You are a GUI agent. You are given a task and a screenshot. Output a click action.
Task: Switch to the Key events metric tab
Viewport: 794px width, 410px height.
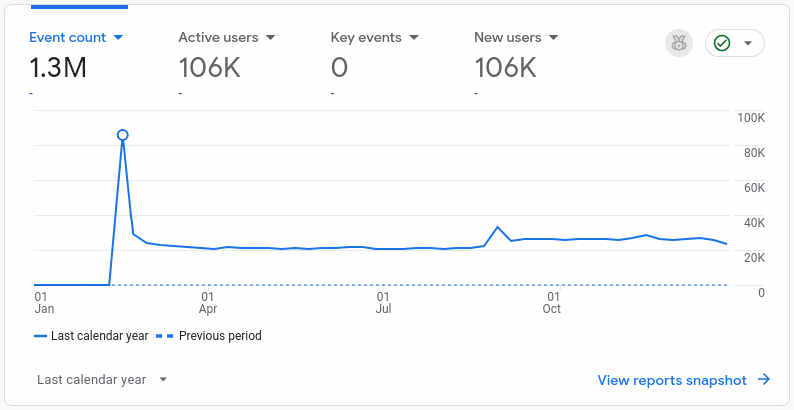[366, 38]
